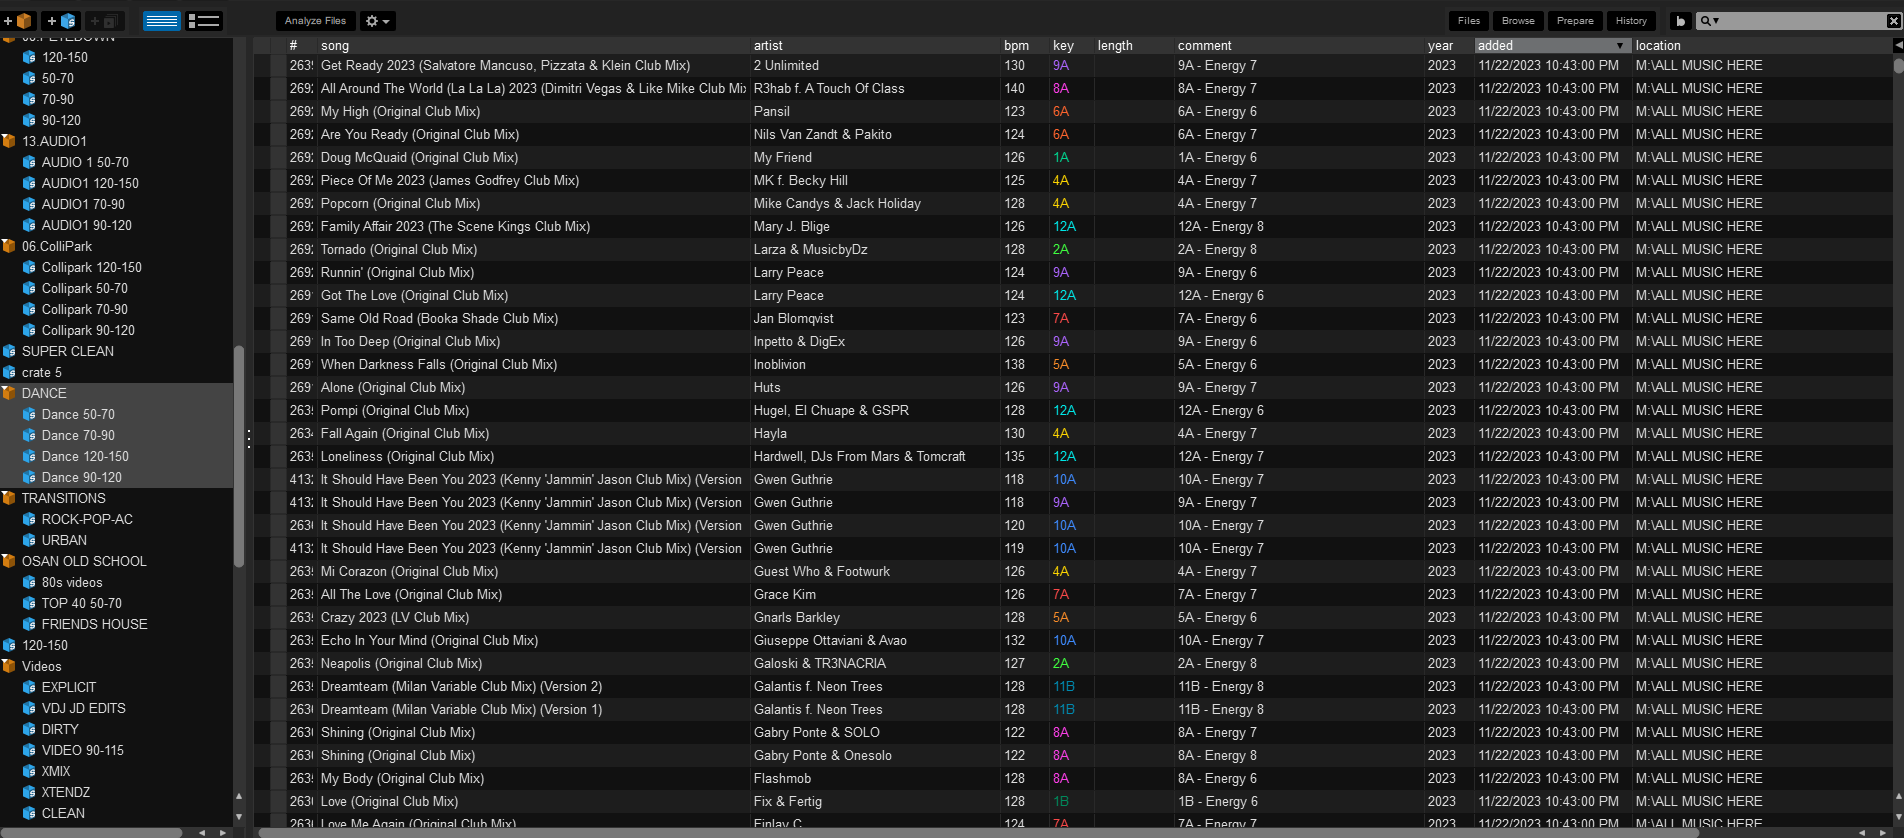Open the Browse panel
The height and width of the screenshot is (838, 1904).
tap(1518, 20)
